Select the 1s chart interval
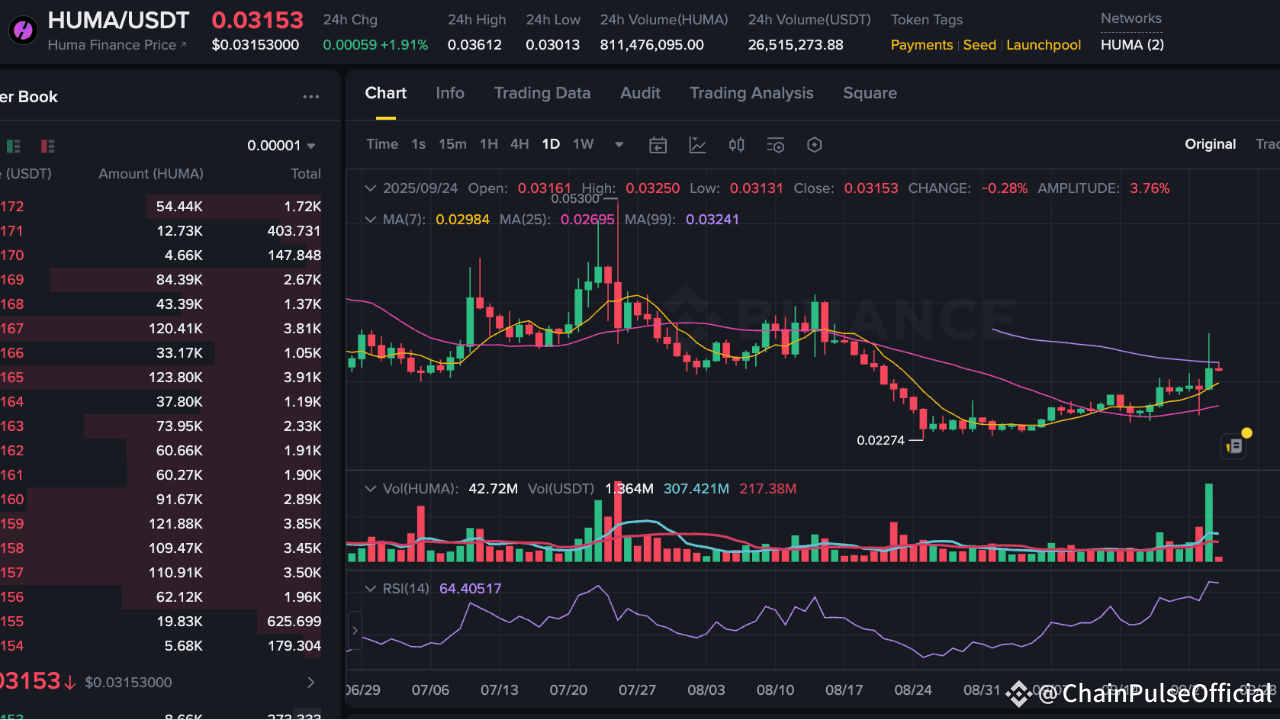 pyautogui.click(x=418, y=144)
